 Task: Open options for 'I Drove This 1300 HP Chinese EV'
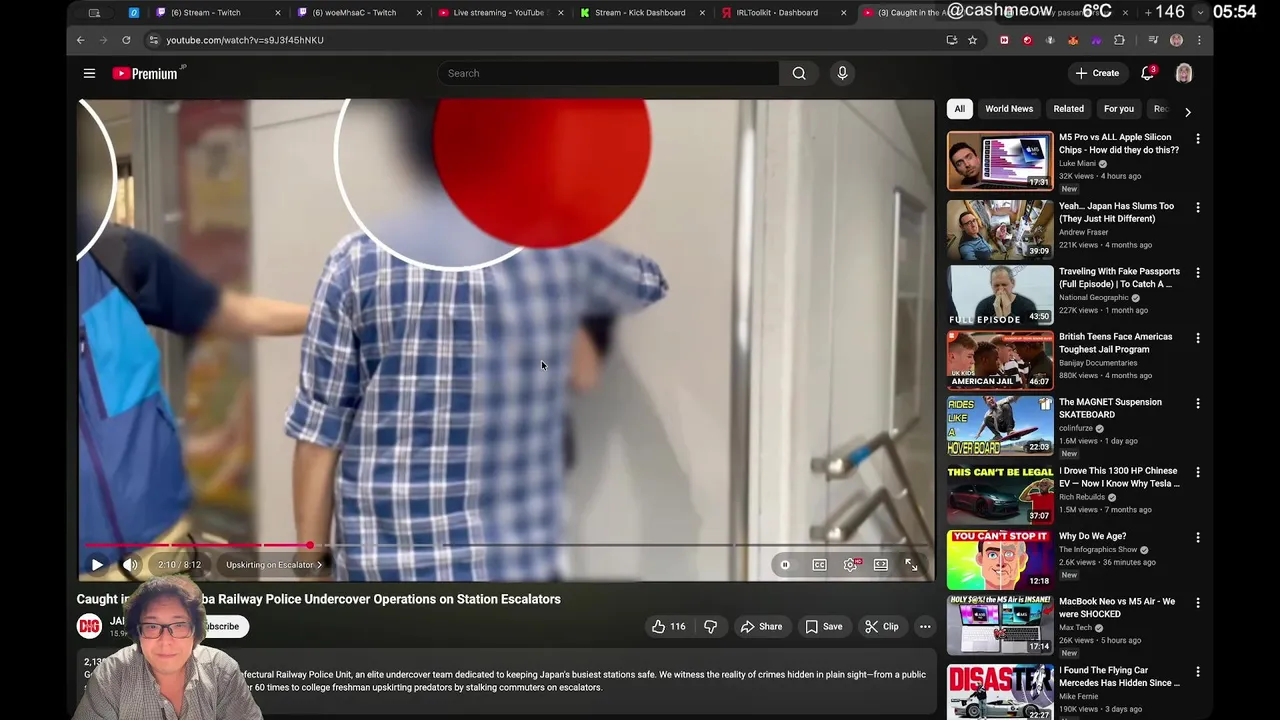pyautogui.click(x=1197, y=472)
